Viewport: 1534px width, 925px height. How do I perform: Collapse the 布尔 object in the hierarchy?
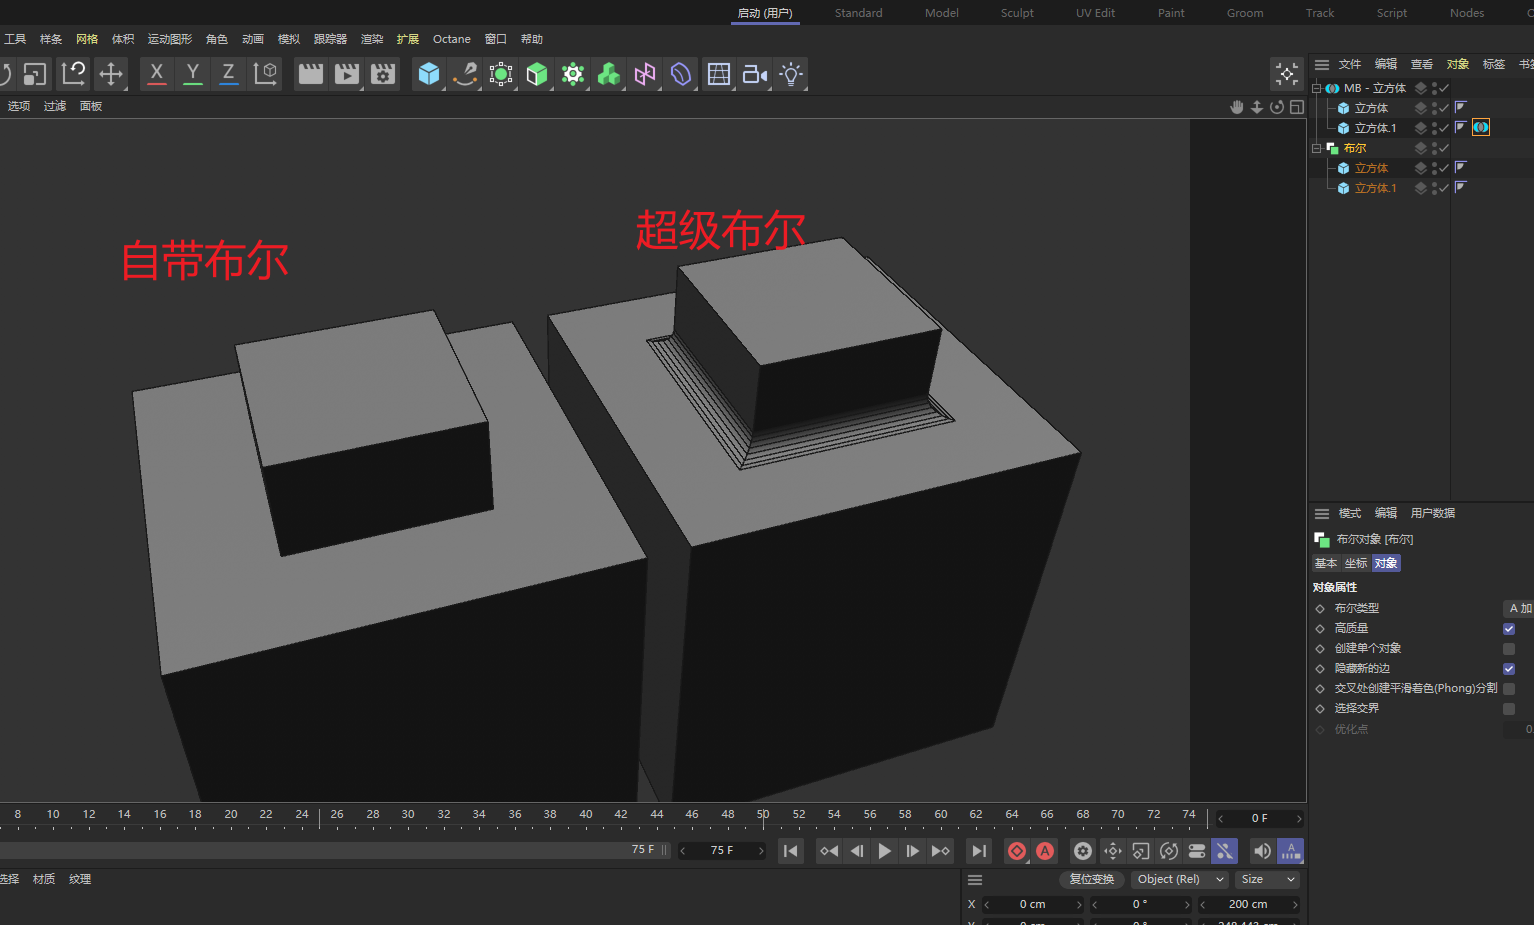click(1317, 148)
